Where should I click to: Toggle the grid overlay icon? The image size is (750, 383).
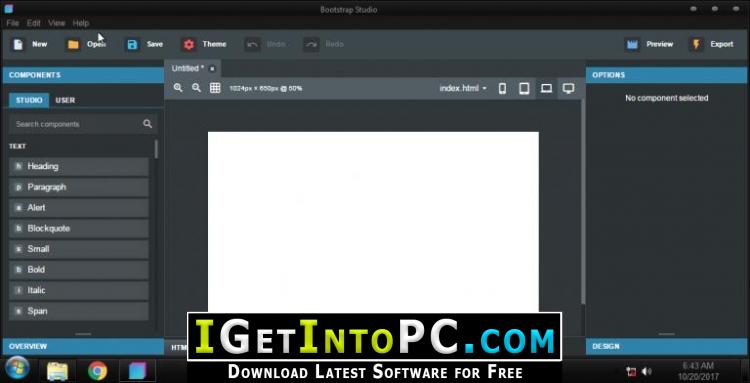(x=215, y=88)
